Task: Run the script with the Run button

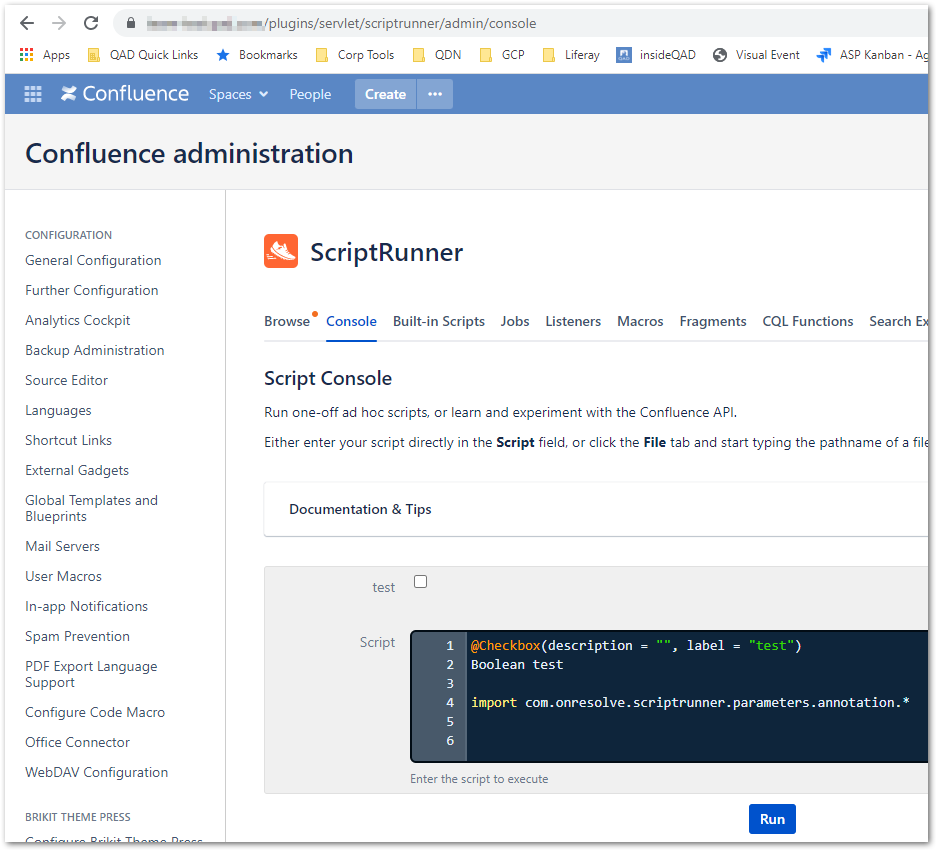Action: pos(772,819)
